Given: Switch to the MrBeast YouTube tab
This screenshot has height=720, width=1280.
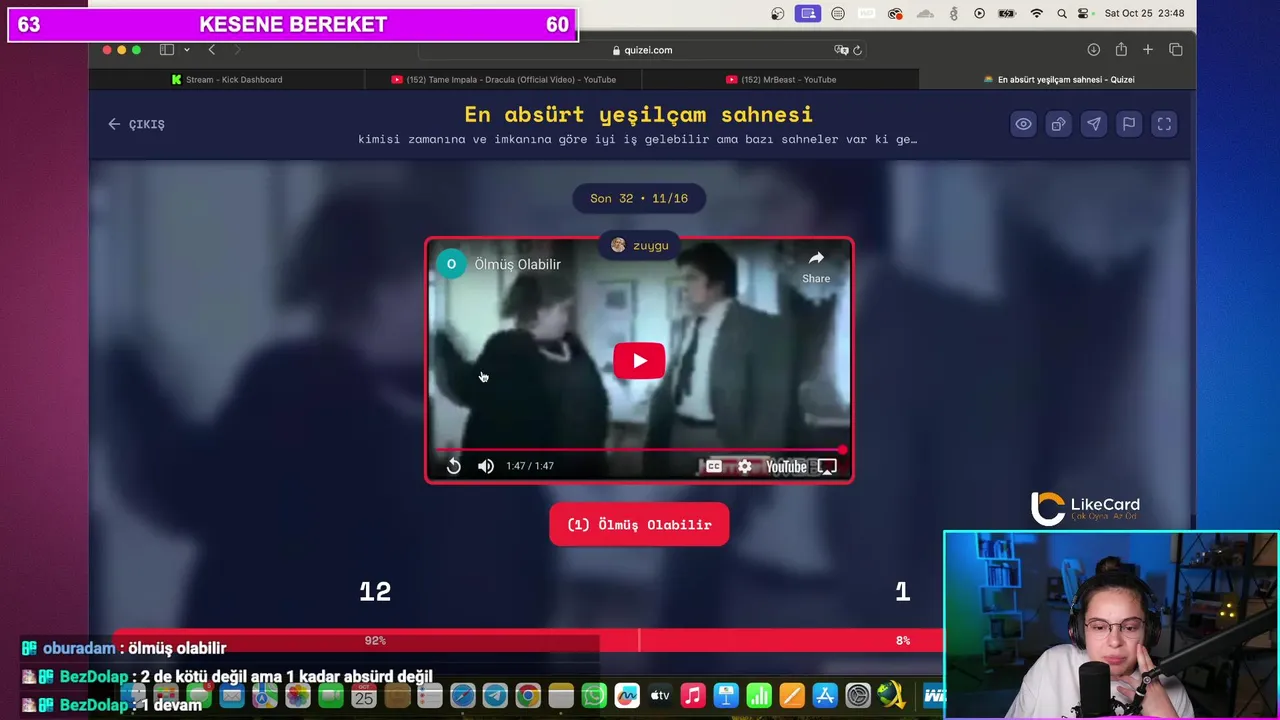Looking at the screenshot, I should [x=780, y=79].
